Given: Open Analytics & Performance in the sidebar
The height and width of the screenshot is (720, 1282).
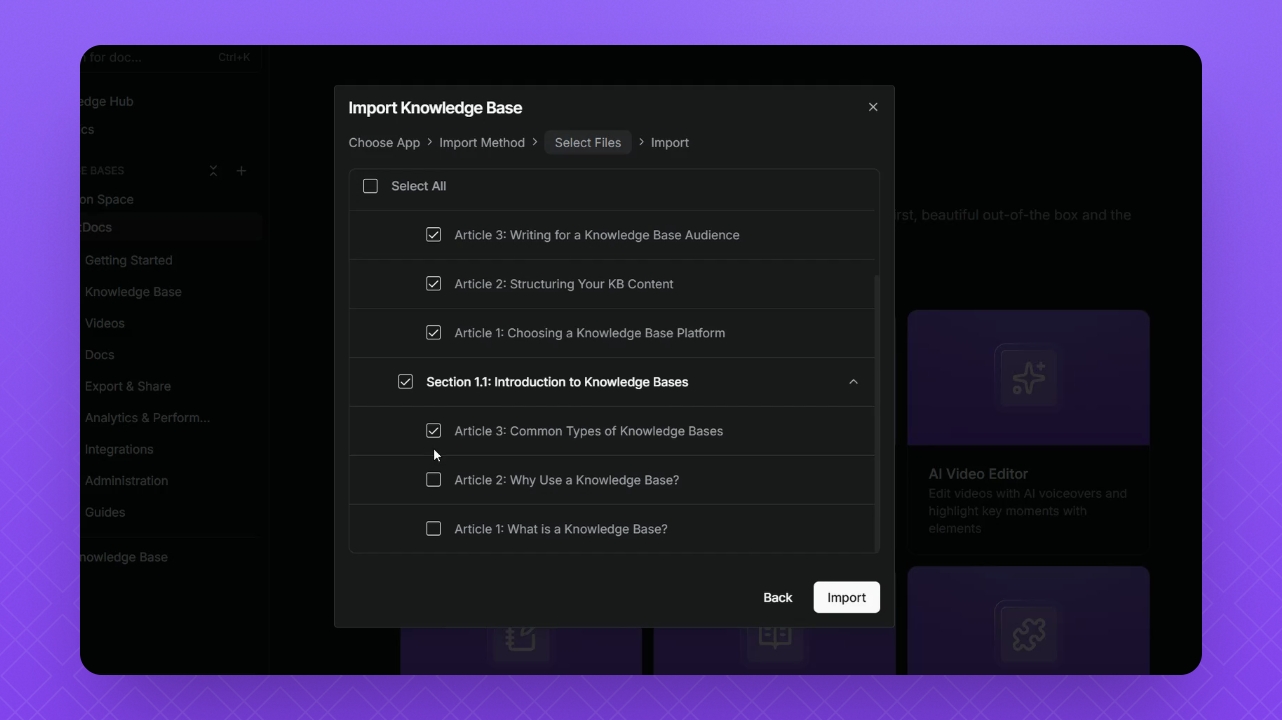Looking at the screenshot, I should click(x=147, y=418).
